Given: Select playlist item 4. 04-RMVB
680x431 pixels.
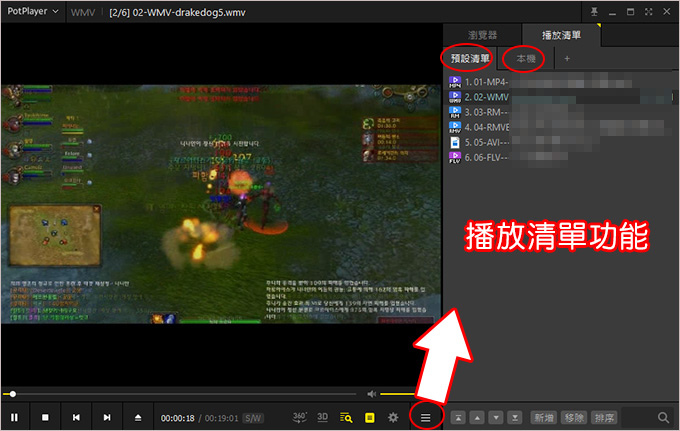Looking at the screenshot, I should coord(561,127).
